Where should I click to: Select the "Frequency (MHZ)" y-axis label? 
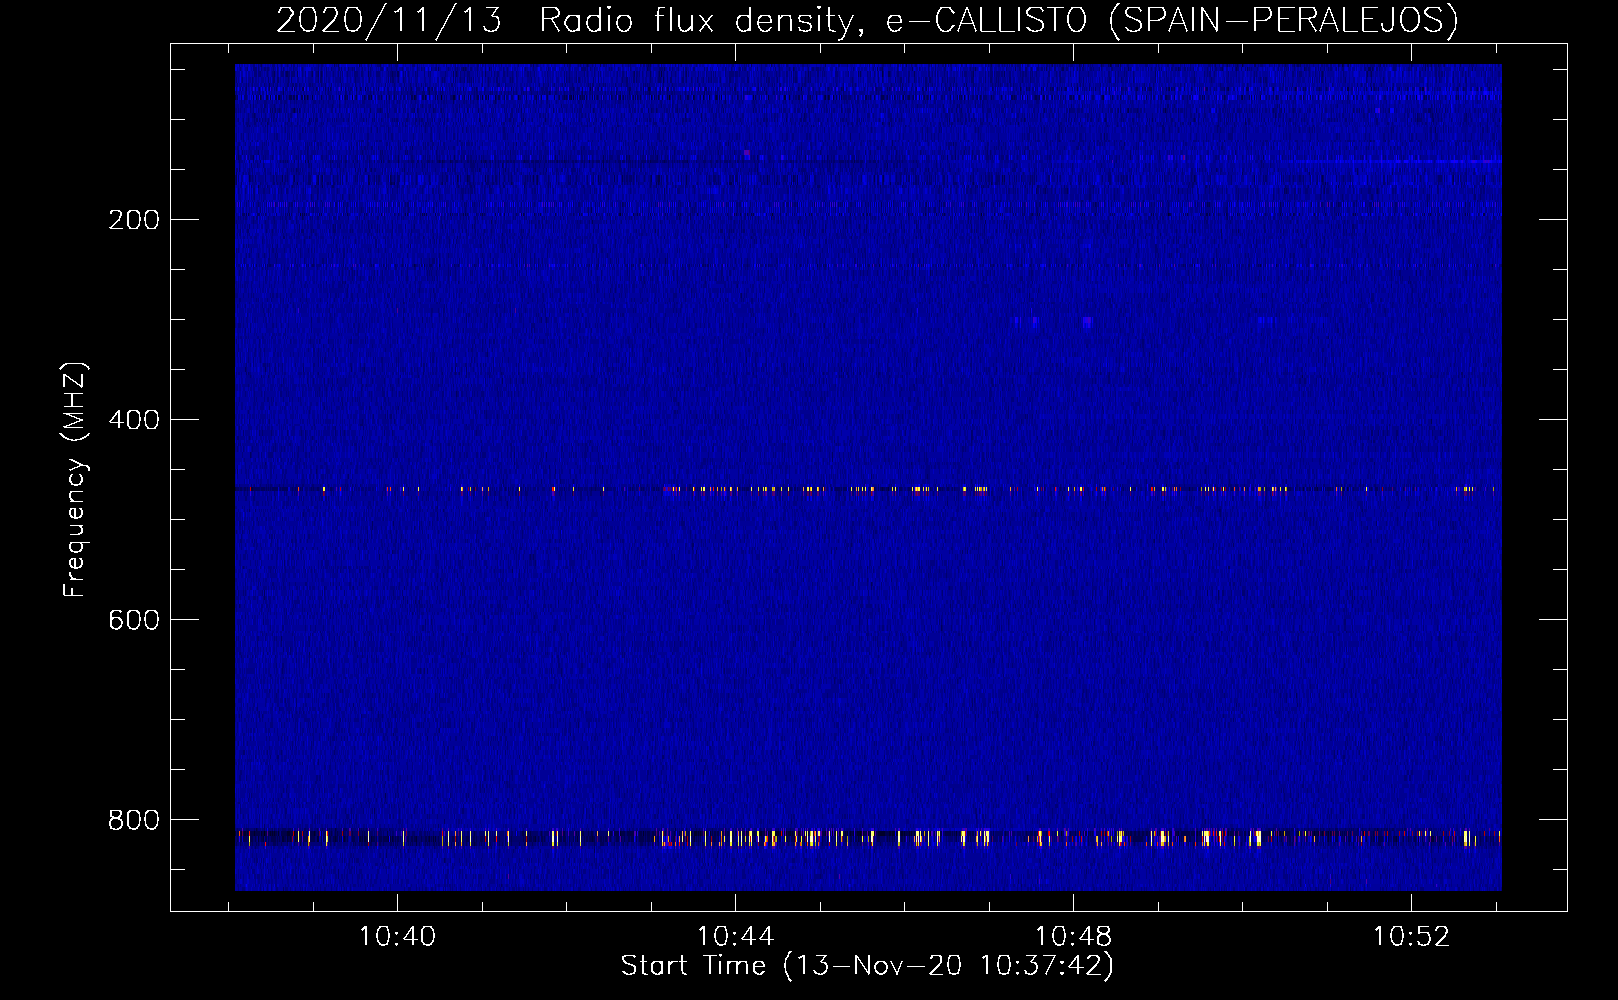coord(75,480)
